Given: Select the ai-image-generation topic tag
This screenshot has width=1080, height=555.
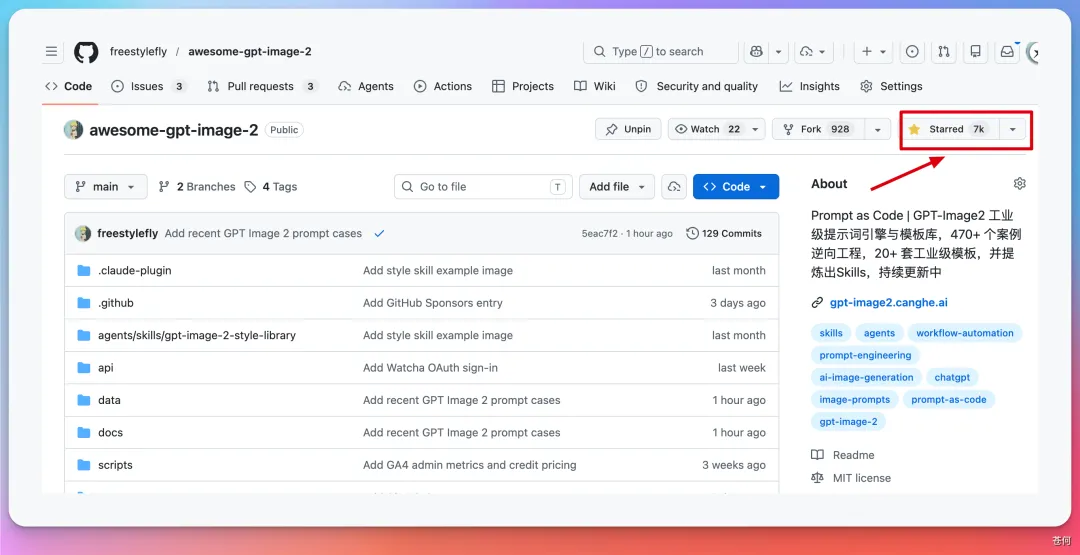Looking at the screenshot, I should [866, 377].
